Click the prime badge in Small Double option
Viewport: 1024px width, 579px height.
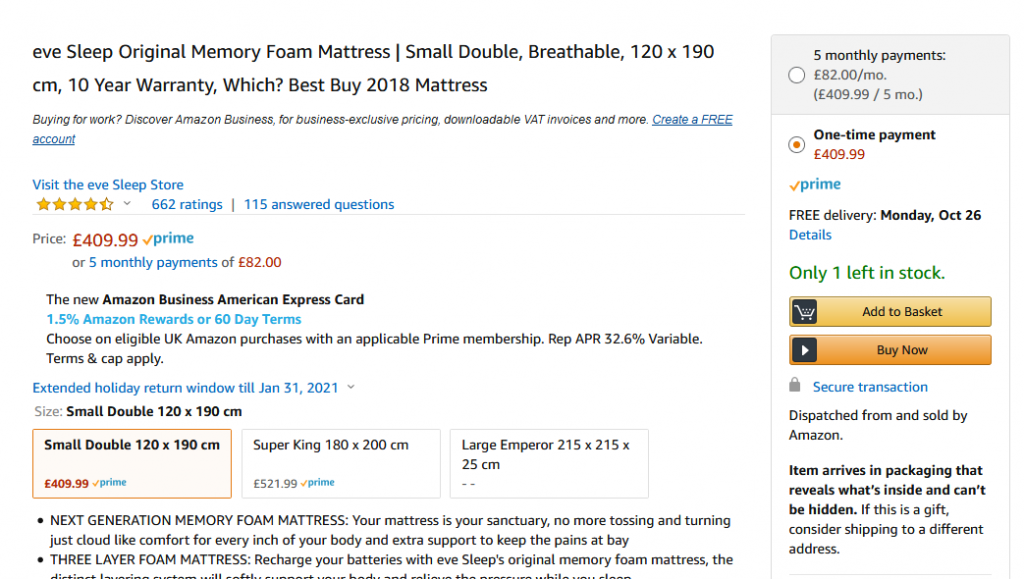point(109,483)
